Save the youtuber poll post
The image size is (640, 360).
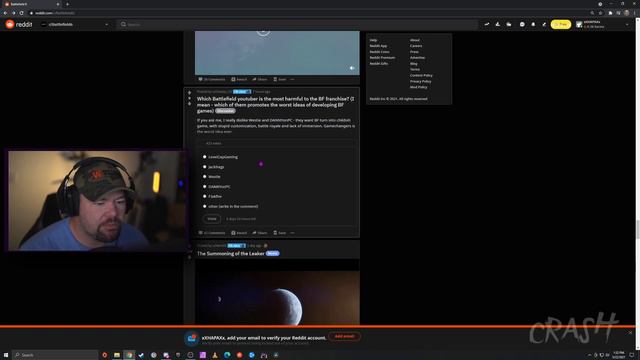tap(280, 233)
